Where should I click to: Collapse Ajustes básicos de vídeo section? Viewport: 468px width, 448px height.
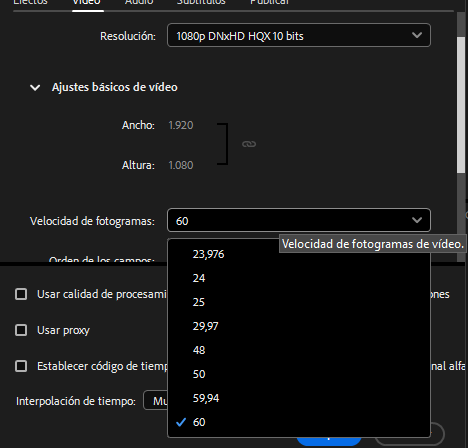(35, 88)
